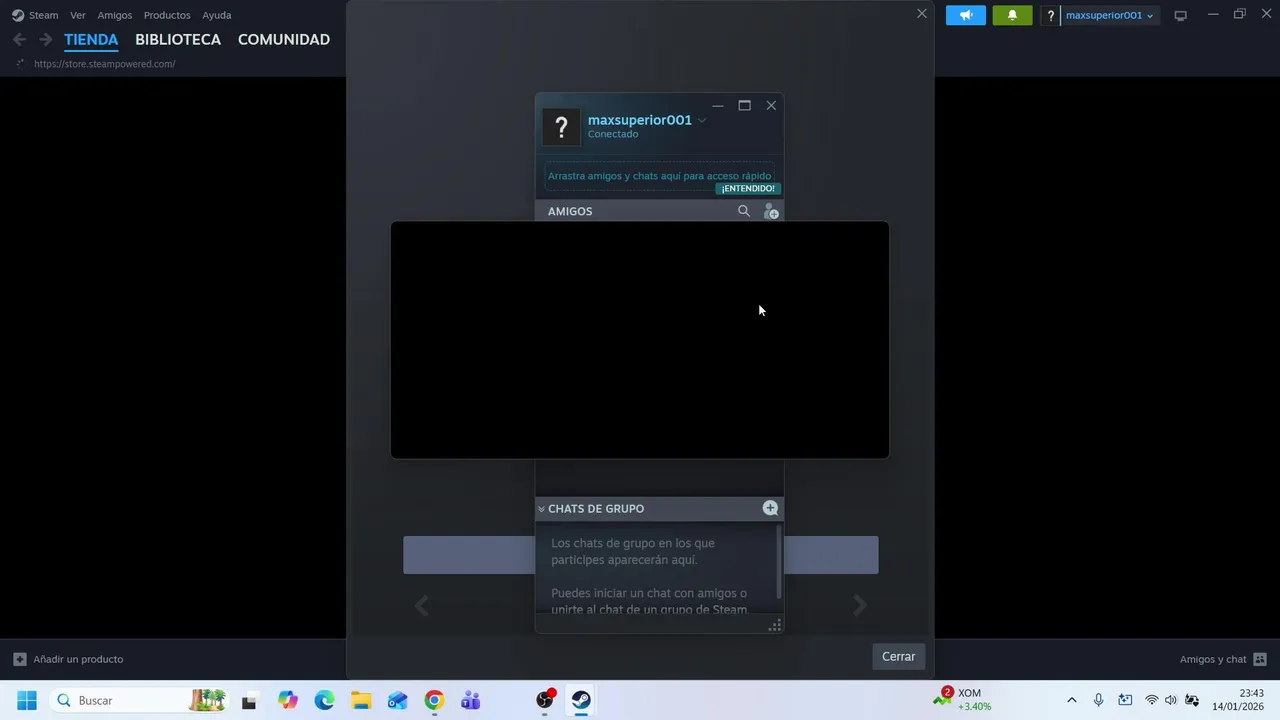Viewport: 1280px width, 720px height.
Task: Click the resize grip of friends window
Action: [774, 625]
